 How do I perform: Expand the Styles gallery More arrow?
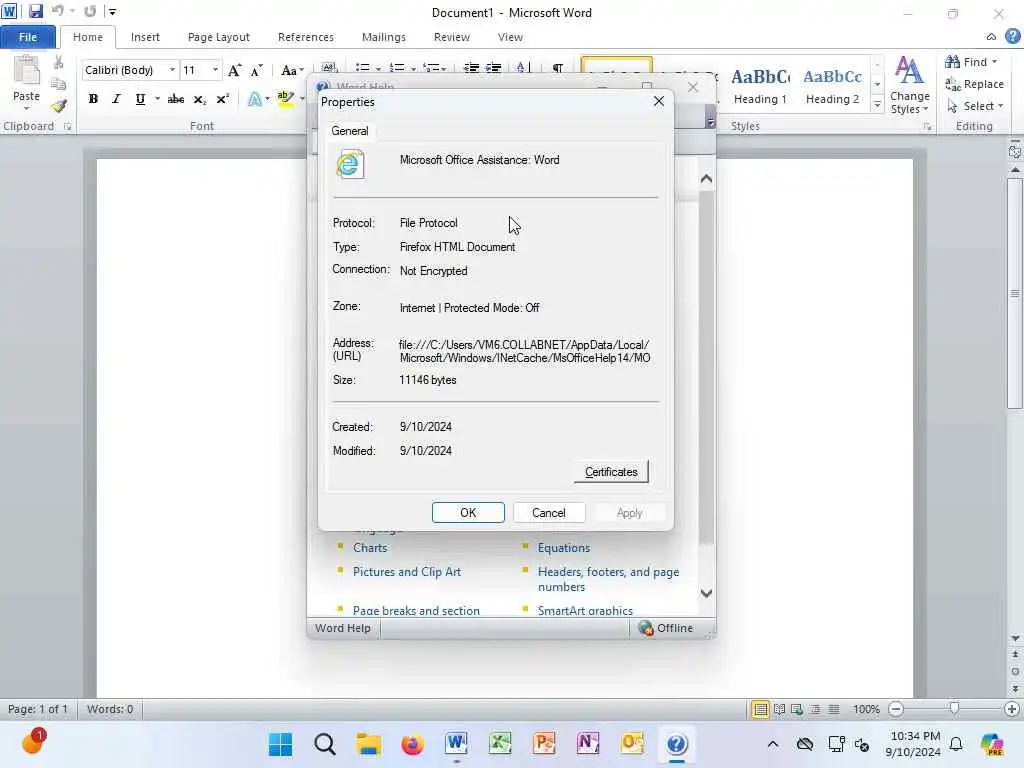point(877,104)
